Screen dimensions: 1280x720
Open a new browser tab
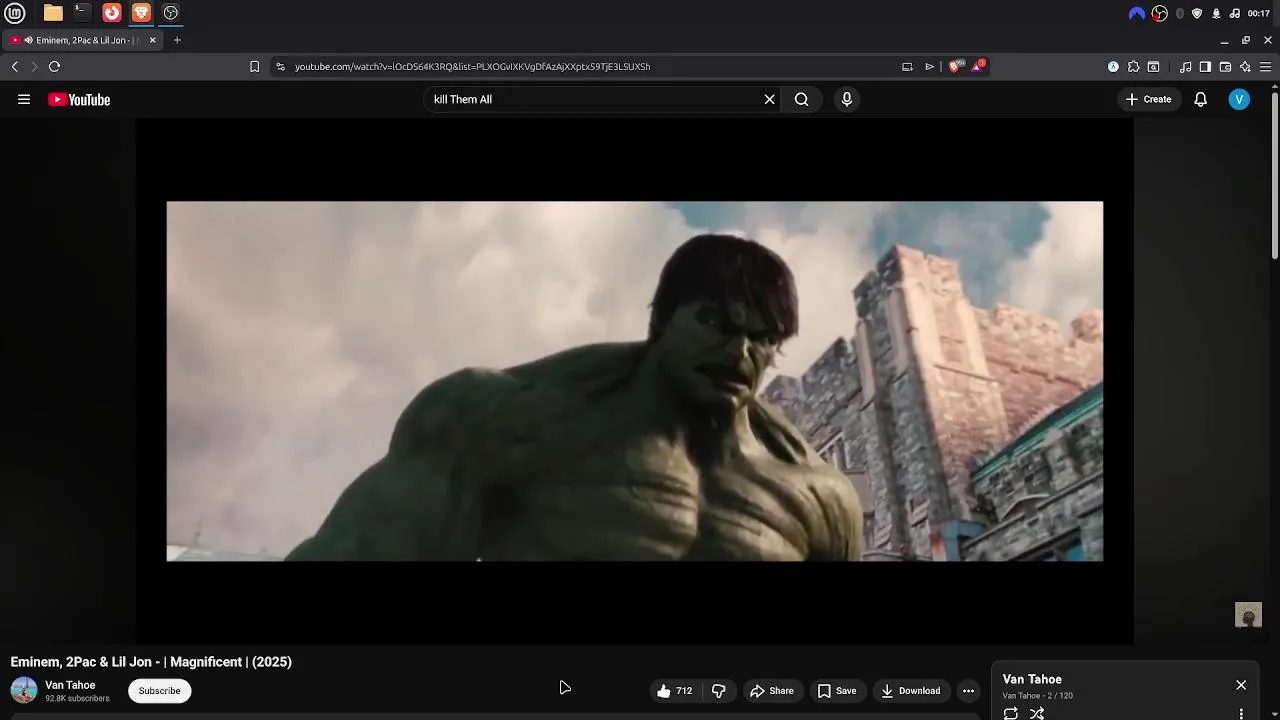pyautogui.click(x=177, y=40)
